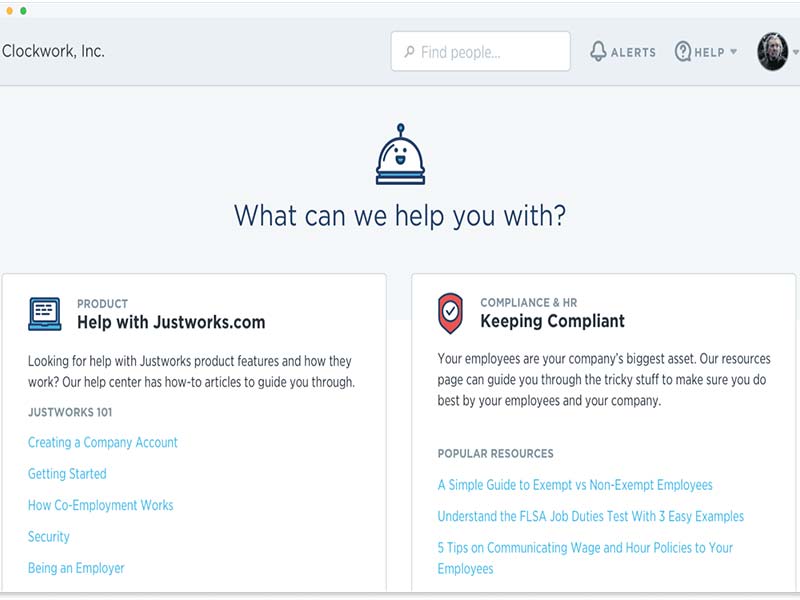Click the compliance shield icon
This screenshot has height=600, width=800.
451,313
